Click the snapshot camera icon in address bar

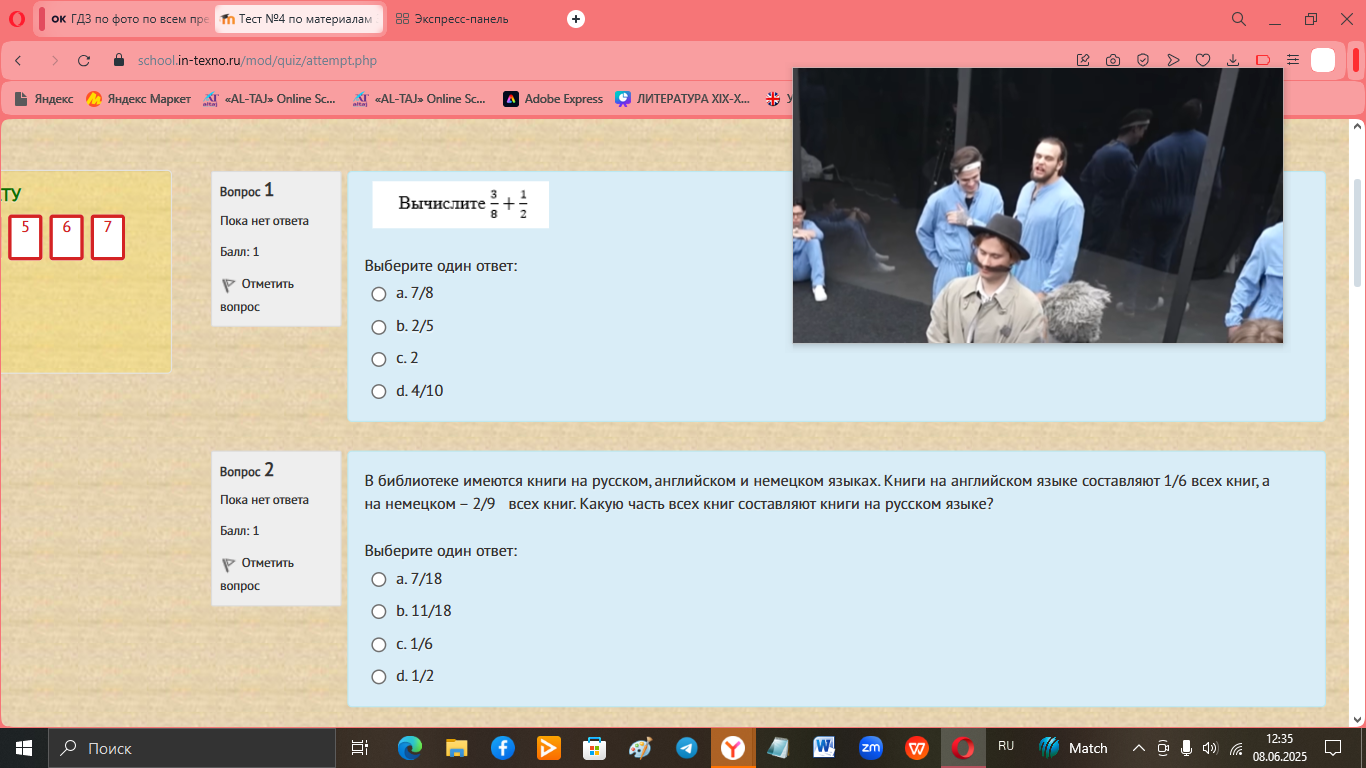pyautogui.click(x=1113, y=60)
